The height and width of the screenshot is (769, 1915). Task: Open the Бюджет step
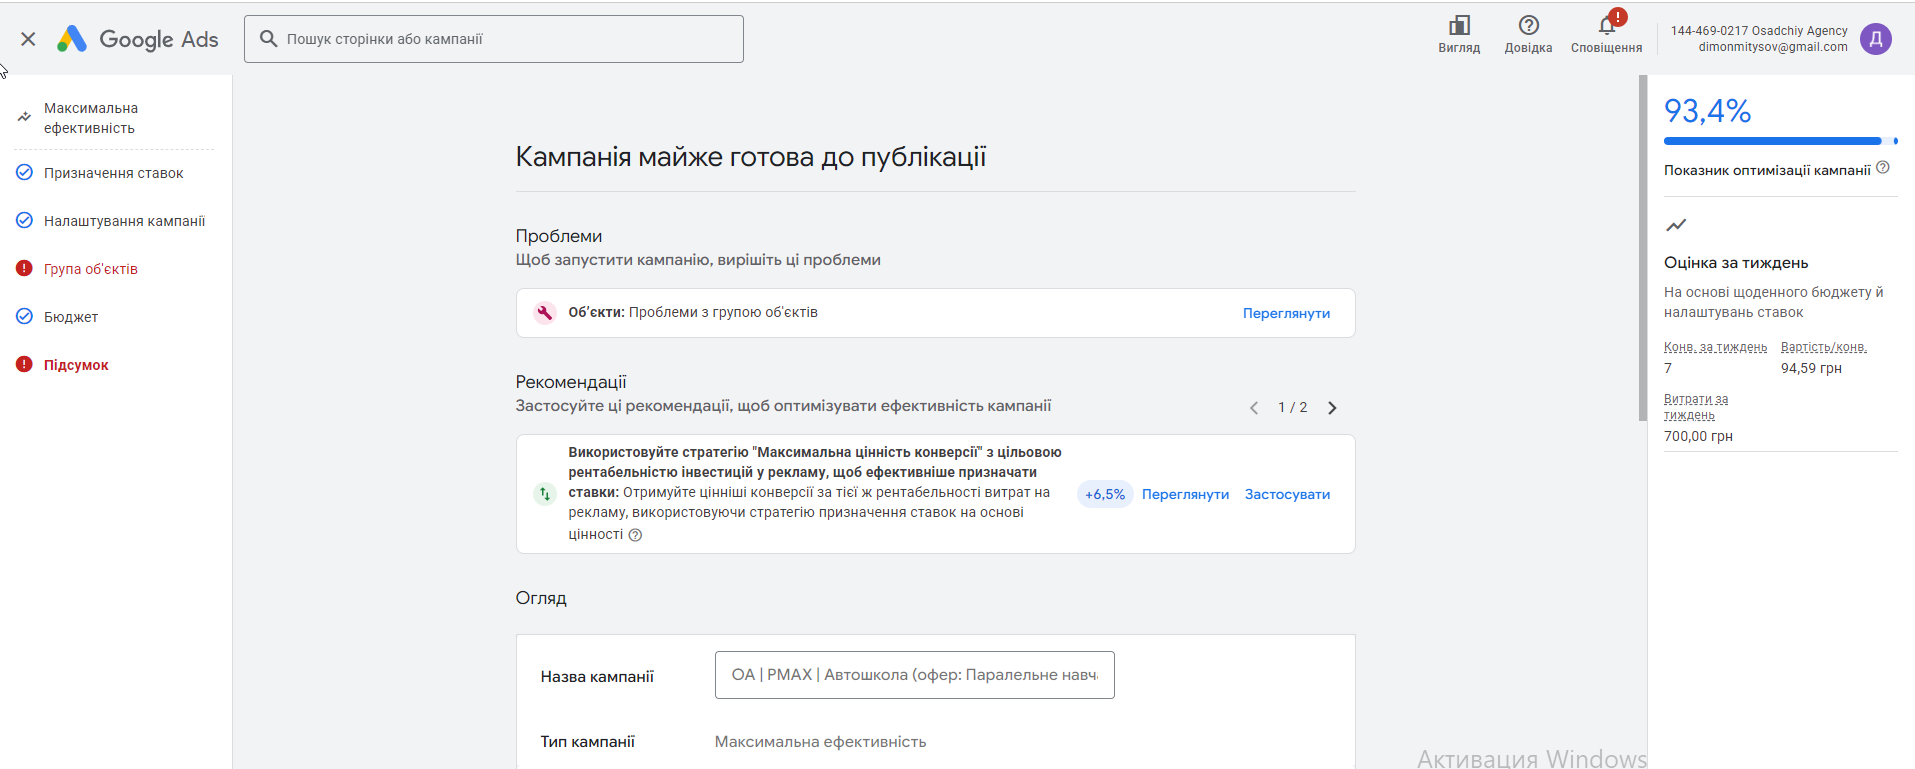click(x=71, y=317)
